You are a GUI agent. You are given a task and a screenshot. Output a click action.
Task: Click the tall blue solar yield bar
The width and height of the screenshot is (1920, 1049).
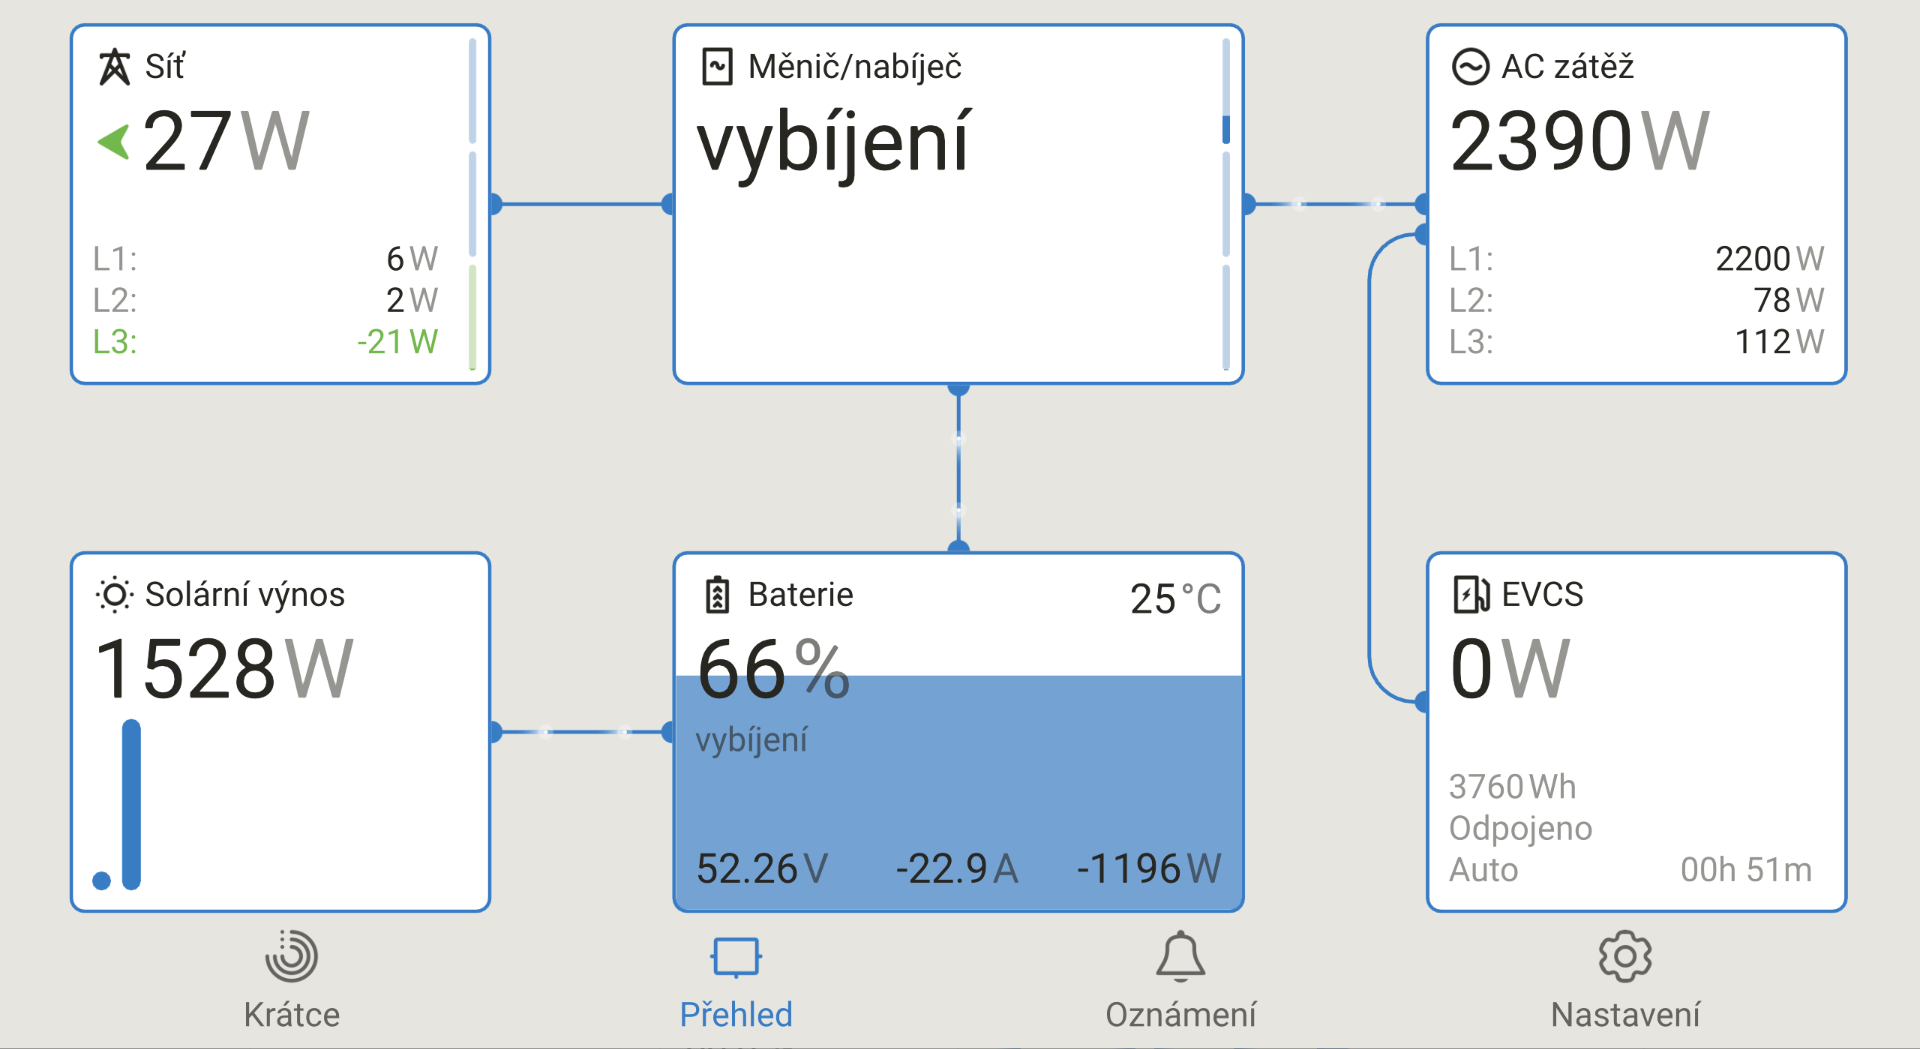131,804
